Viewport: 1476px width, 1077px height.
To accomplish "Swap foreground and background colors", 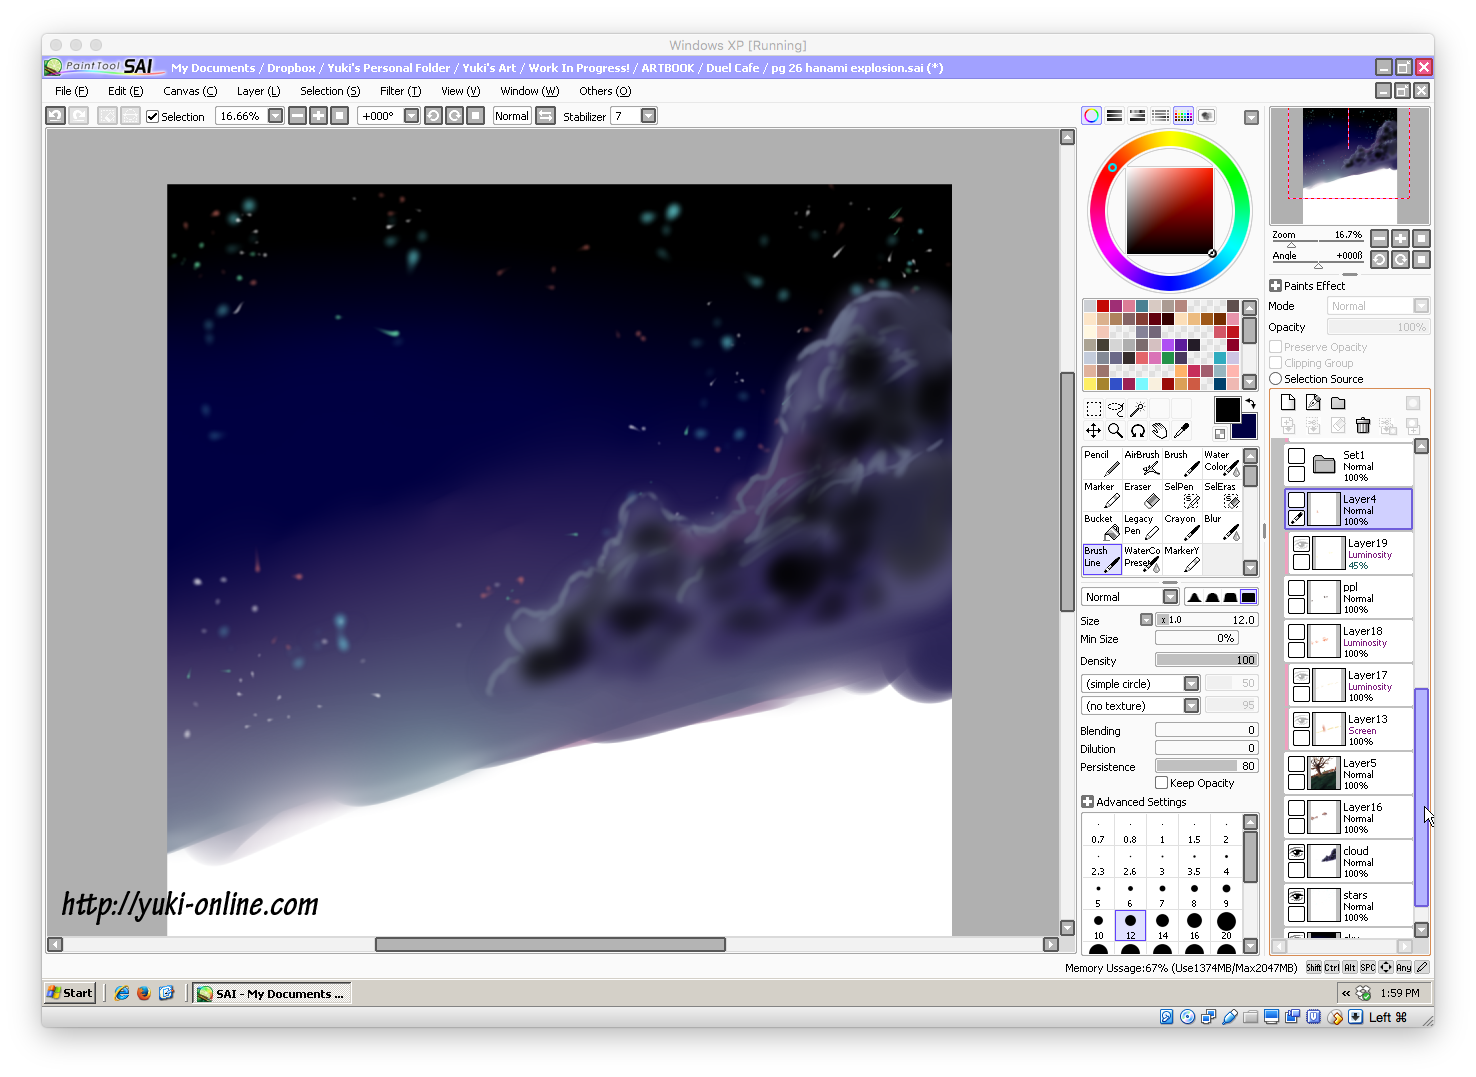I will tap(1250, 404).
